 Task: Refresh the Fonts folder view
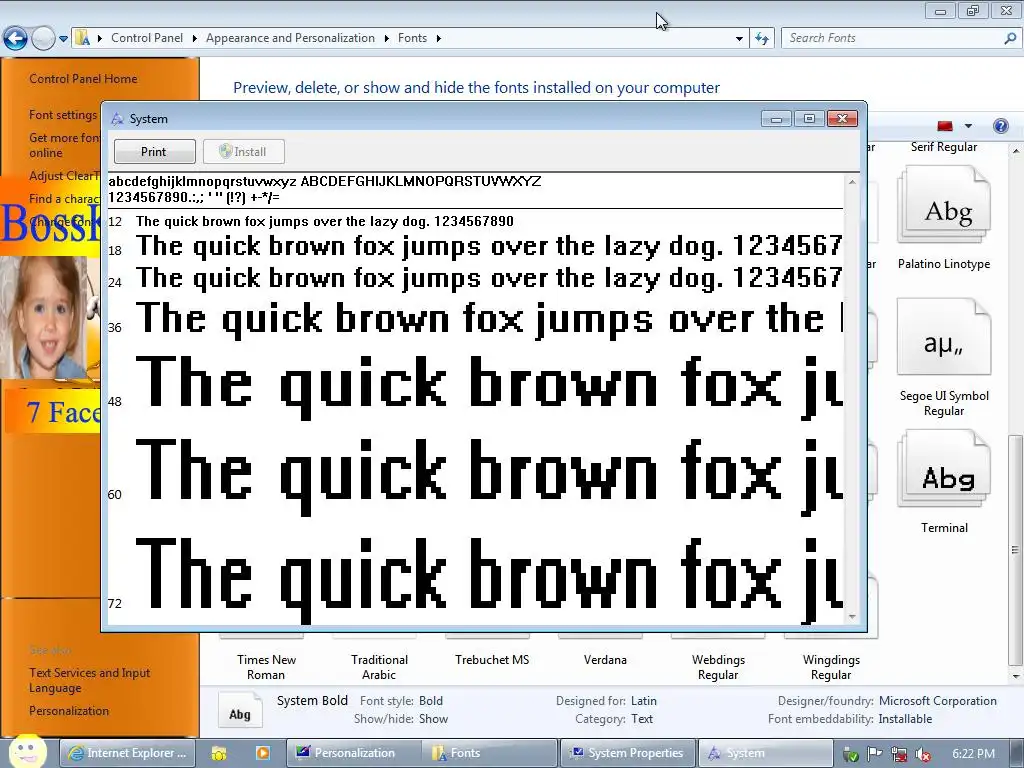tap(761, 39)
